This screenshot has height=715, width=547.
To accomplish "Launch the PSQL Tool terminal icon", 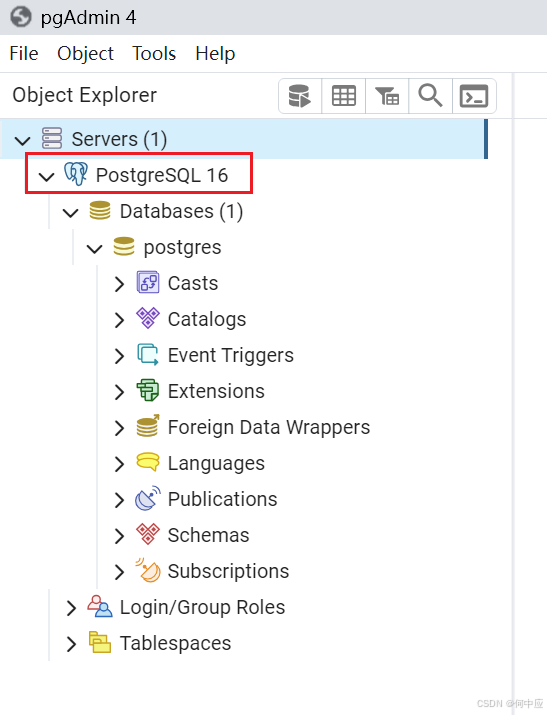I will click(474, 96).
